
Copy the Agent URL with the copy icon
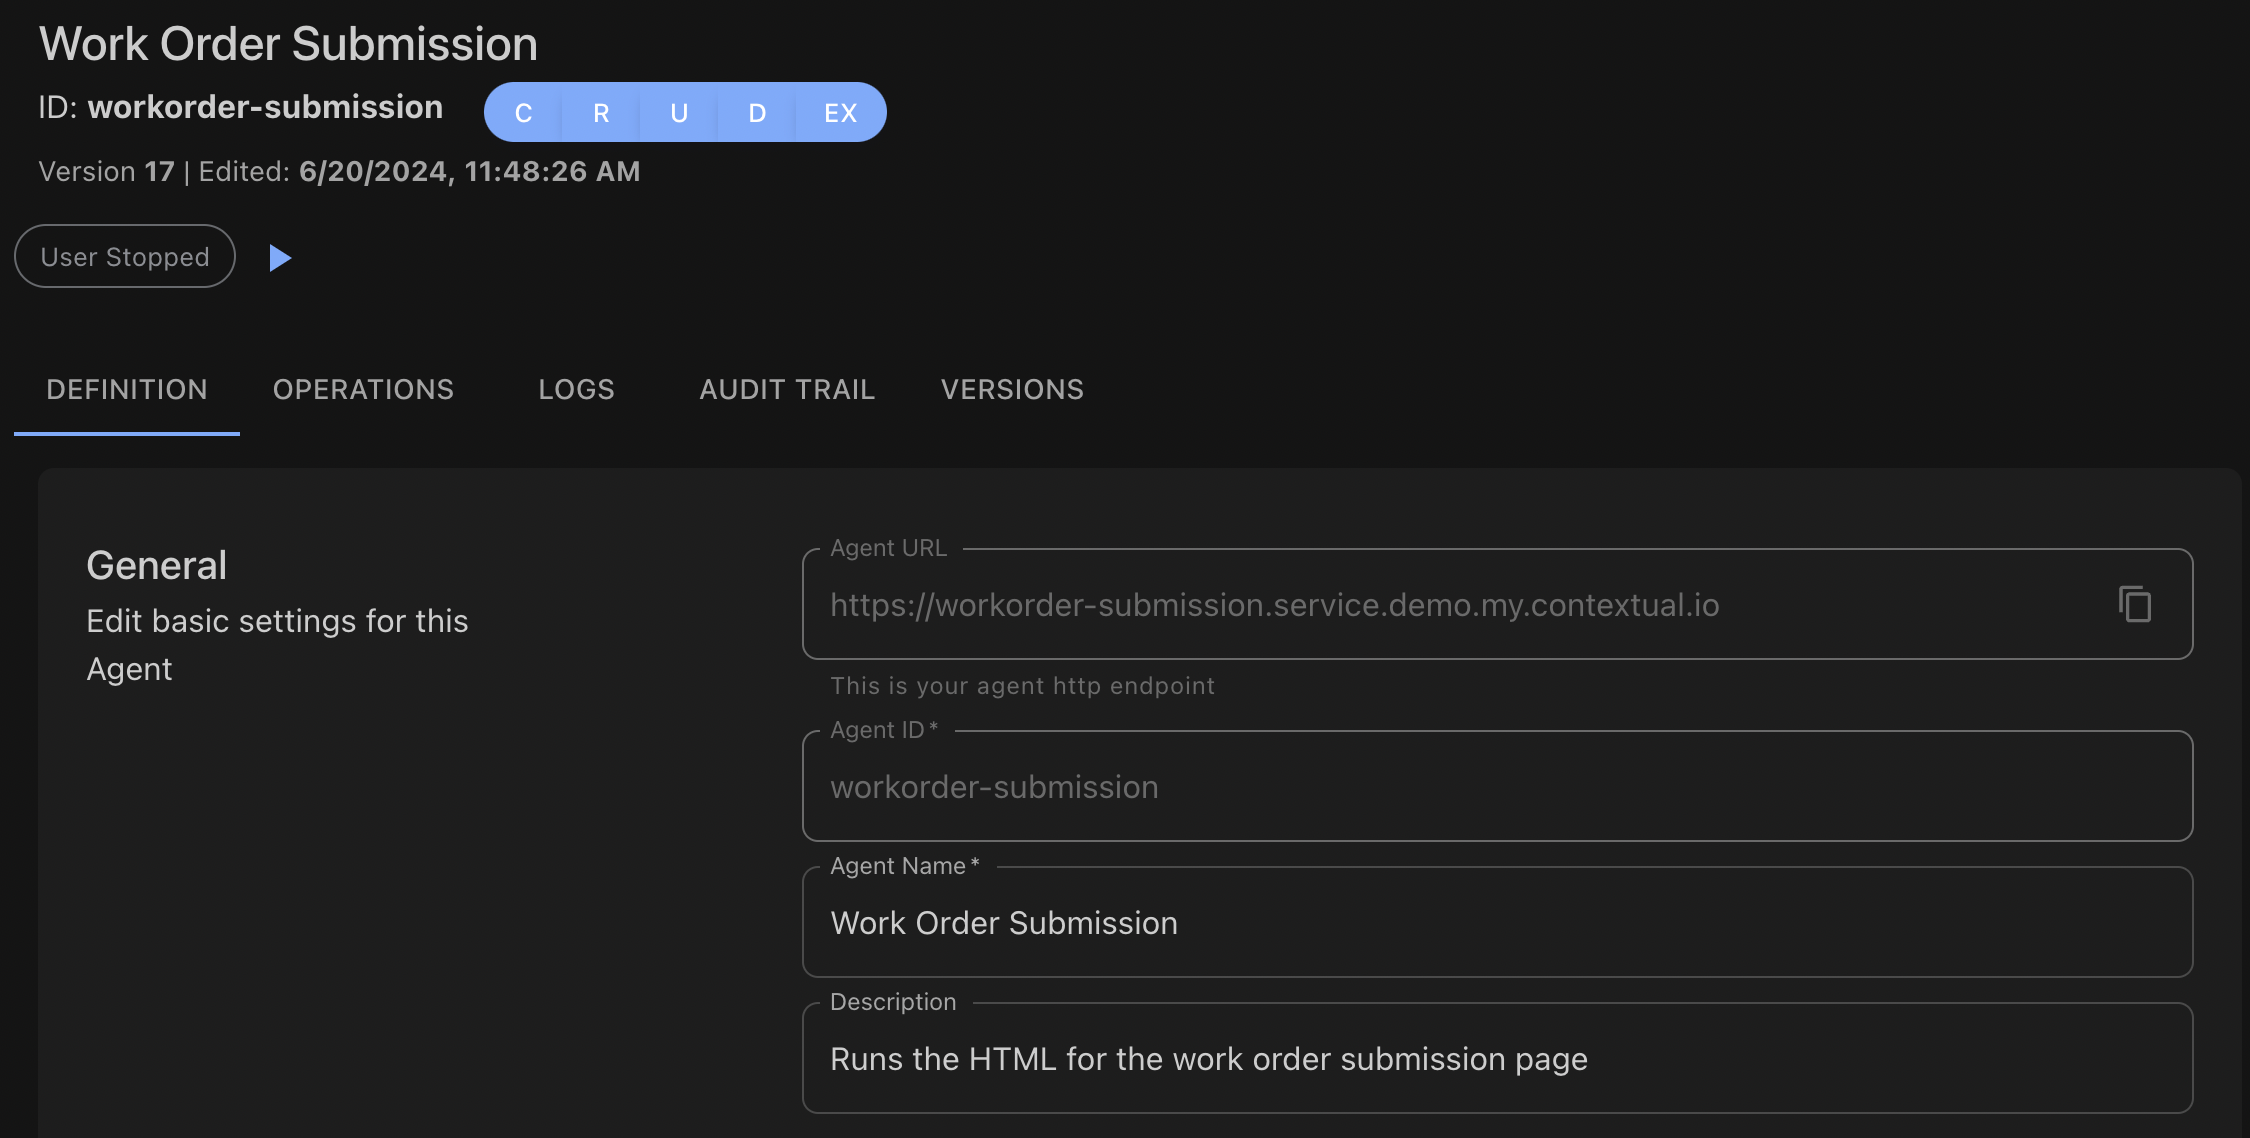[2134, 604]
